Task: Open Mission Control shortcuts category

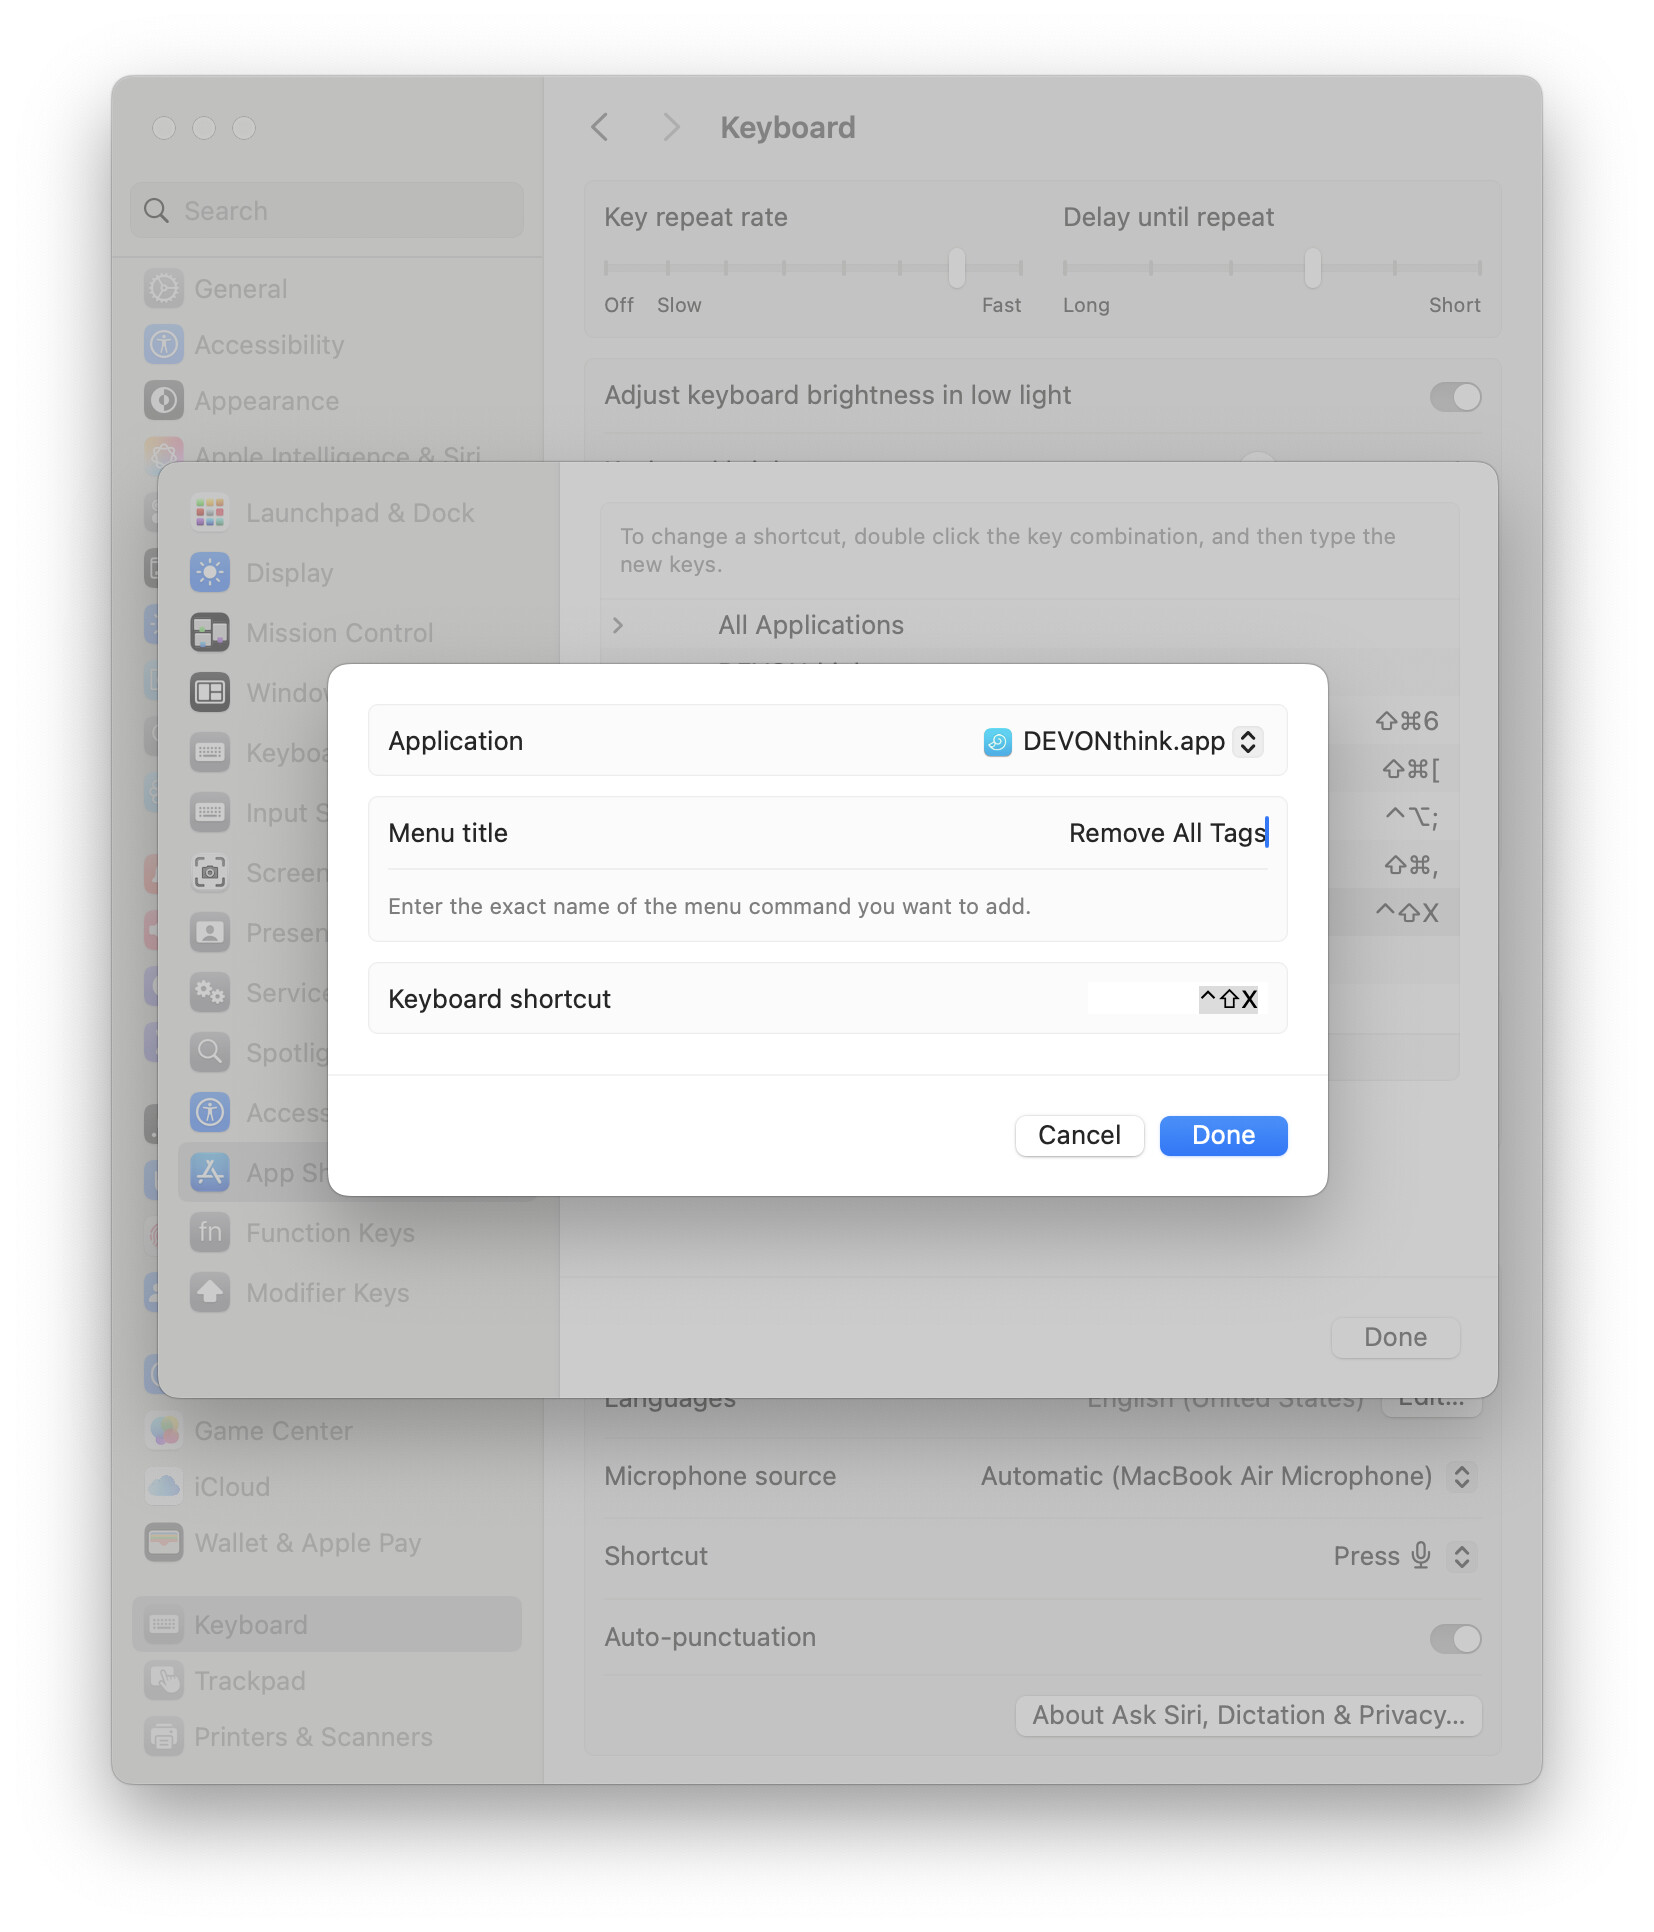Action: [339, 633]
